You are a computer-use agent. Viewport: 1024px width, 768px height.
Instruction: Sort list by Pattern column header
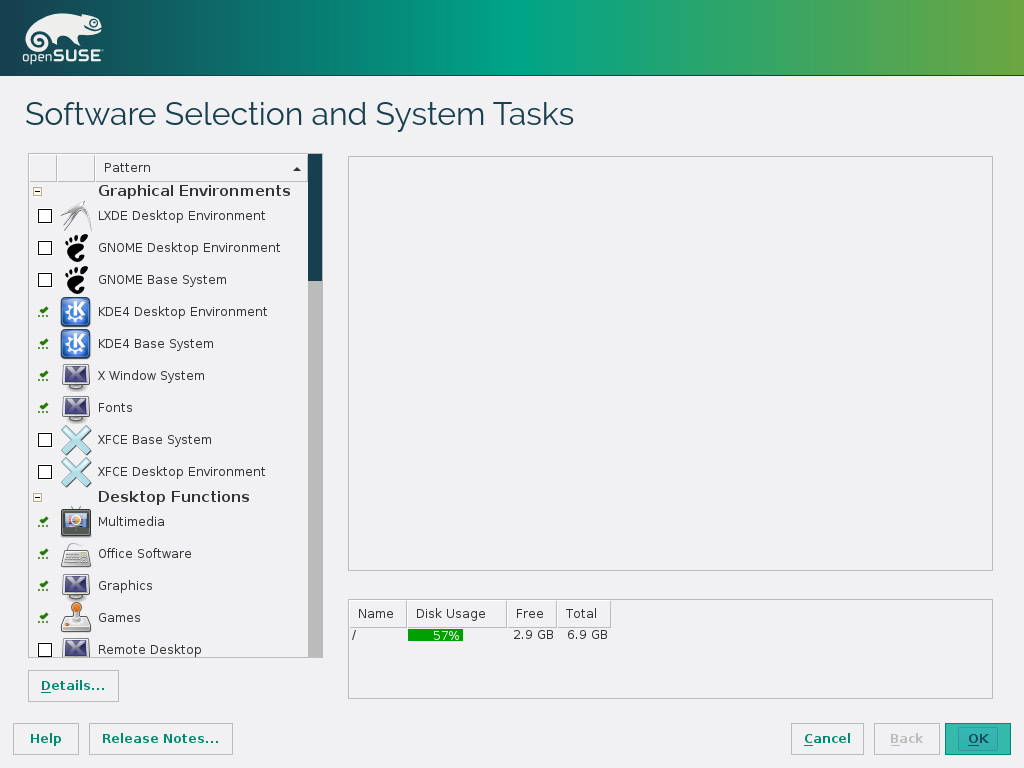pos(200,167)
